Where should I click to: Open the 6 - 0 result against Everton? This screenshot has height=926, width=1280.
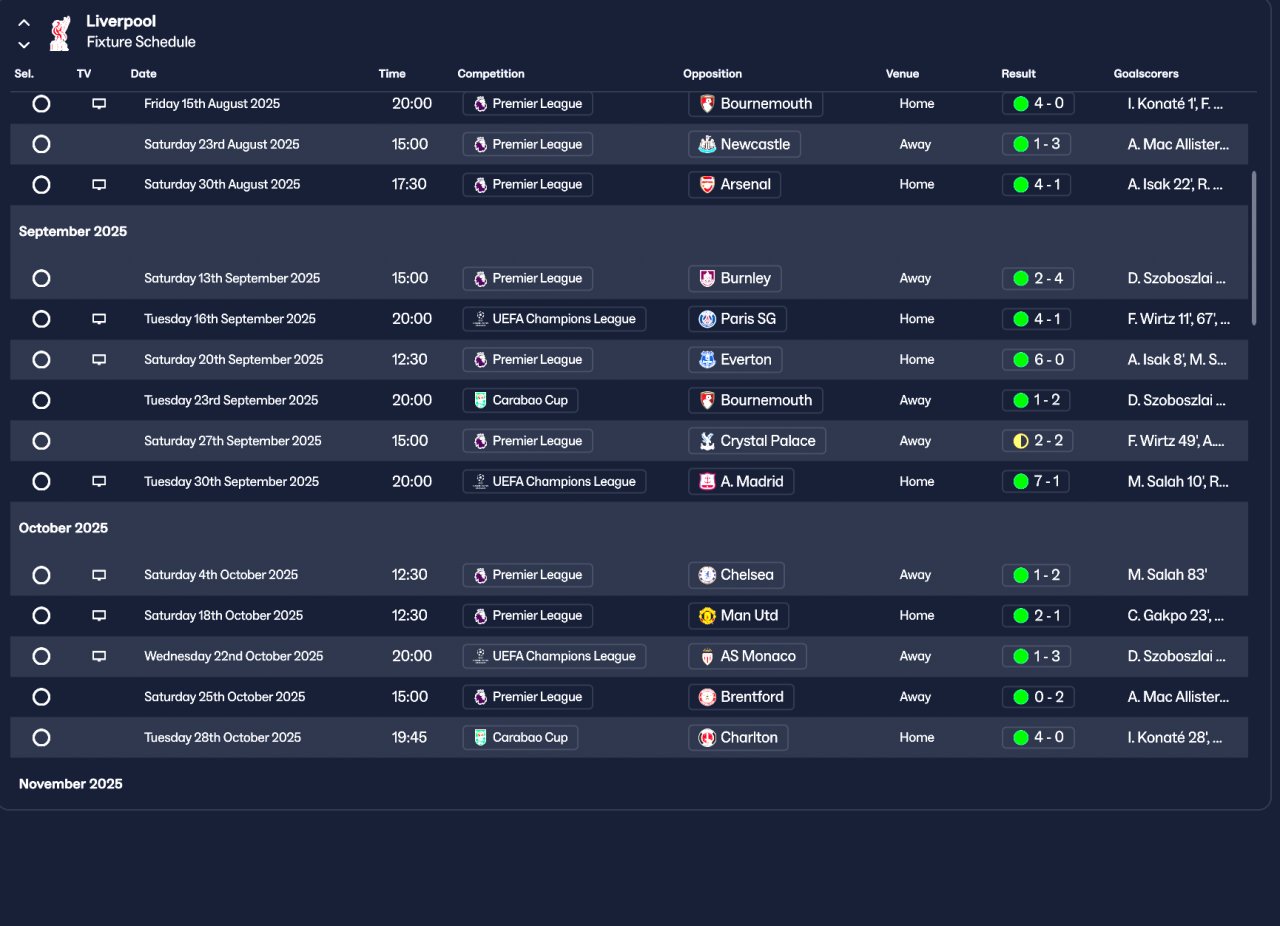[1038, 359]
